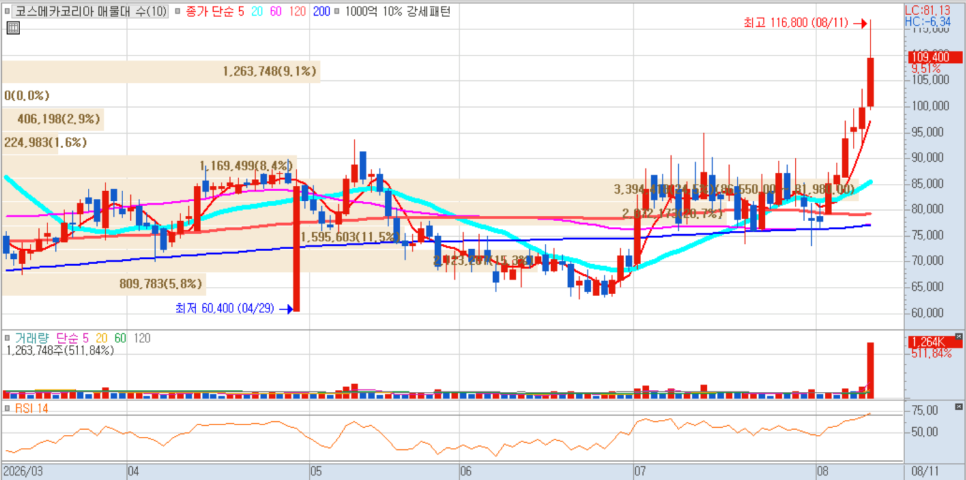Toggle the square marker before 1000억 10% 강세패턴
Viewport: 966px width, 480px height.
[x=338, y=11]
